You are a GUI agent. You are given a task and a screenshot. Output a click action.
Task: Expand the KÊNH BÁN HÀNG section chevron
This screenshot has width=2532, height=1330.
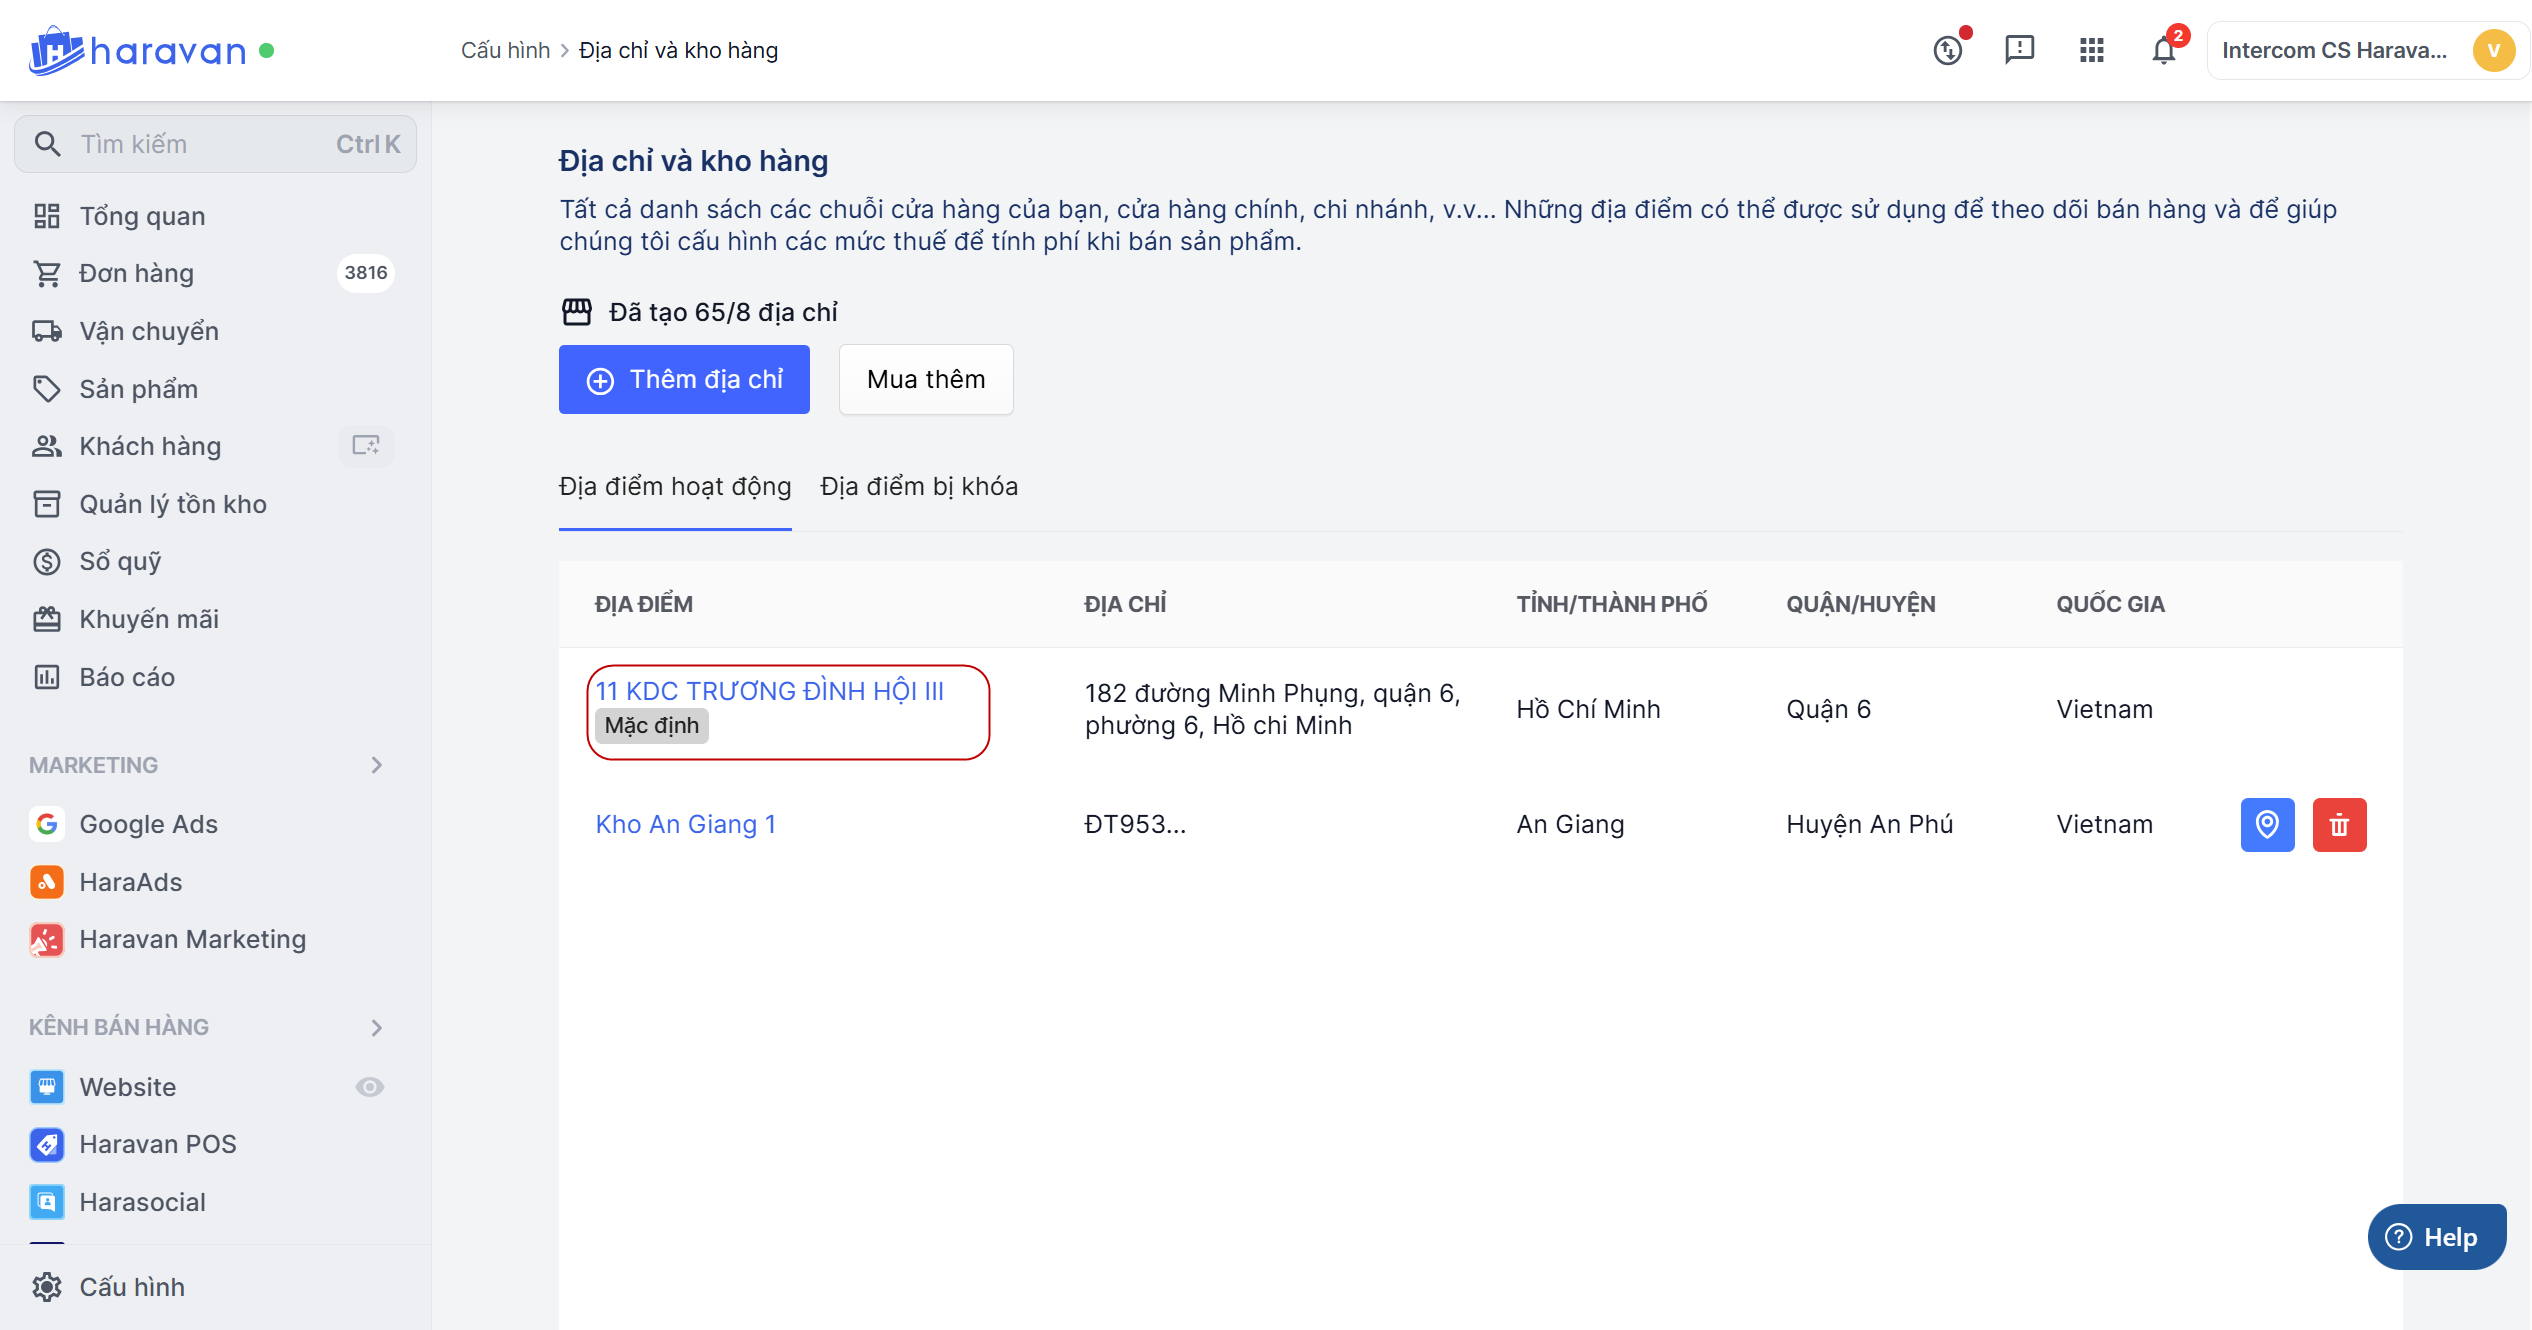coord(376,1028)
